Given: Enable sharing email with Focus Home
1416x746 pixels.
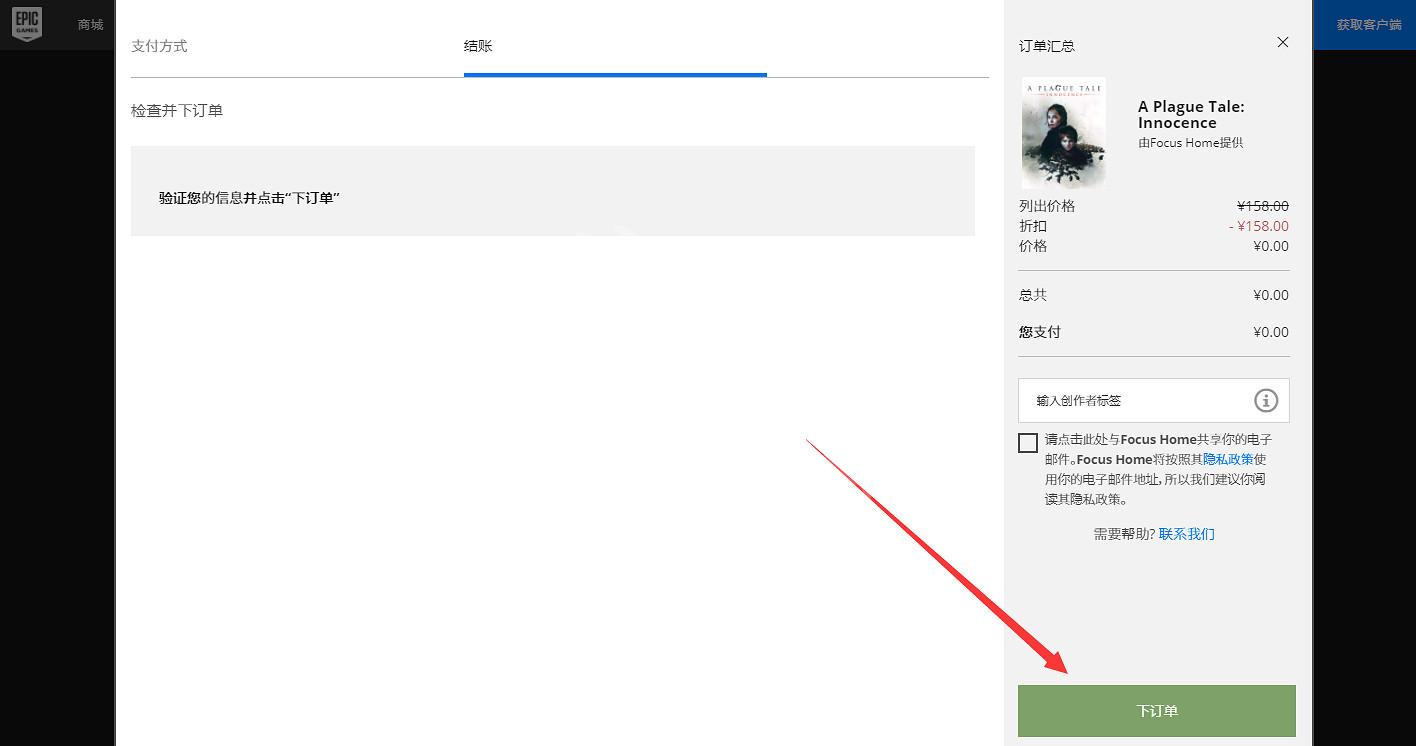Looking at the screenshot, I should tap(1028, 443).
